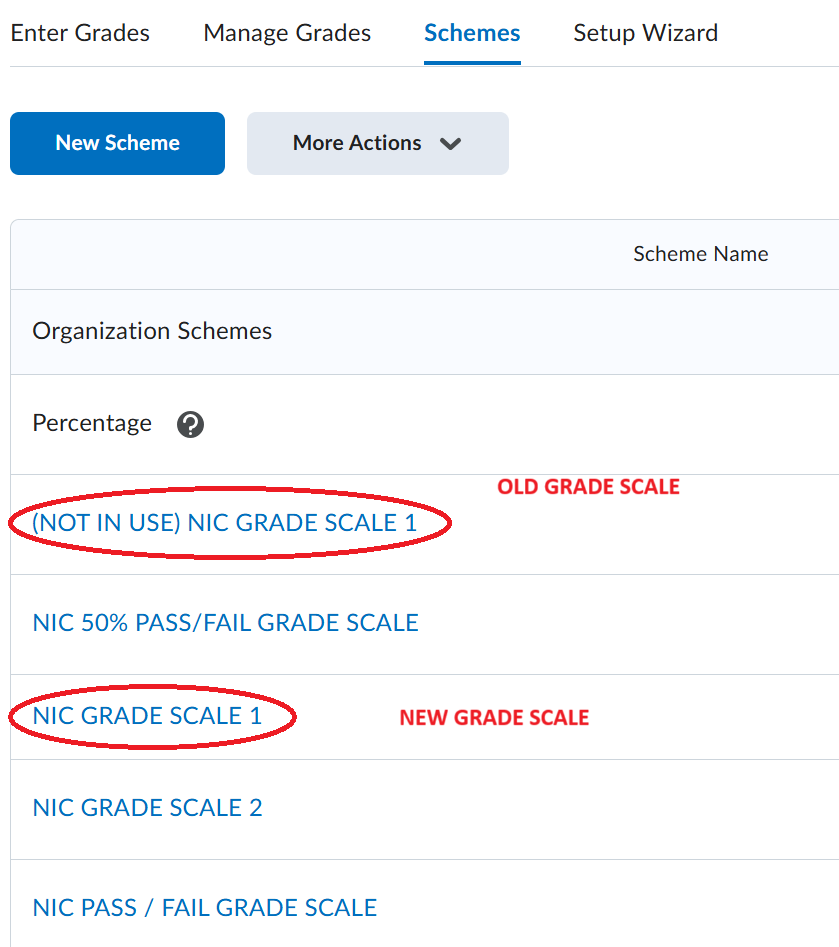
Task: Click the Scheme Name column header
Action: [701, 254]
